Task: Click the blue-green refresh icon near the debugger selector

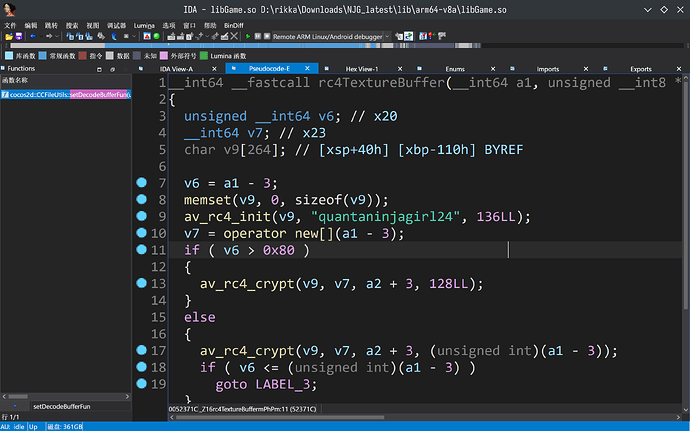Action: [x=409, y=36]
